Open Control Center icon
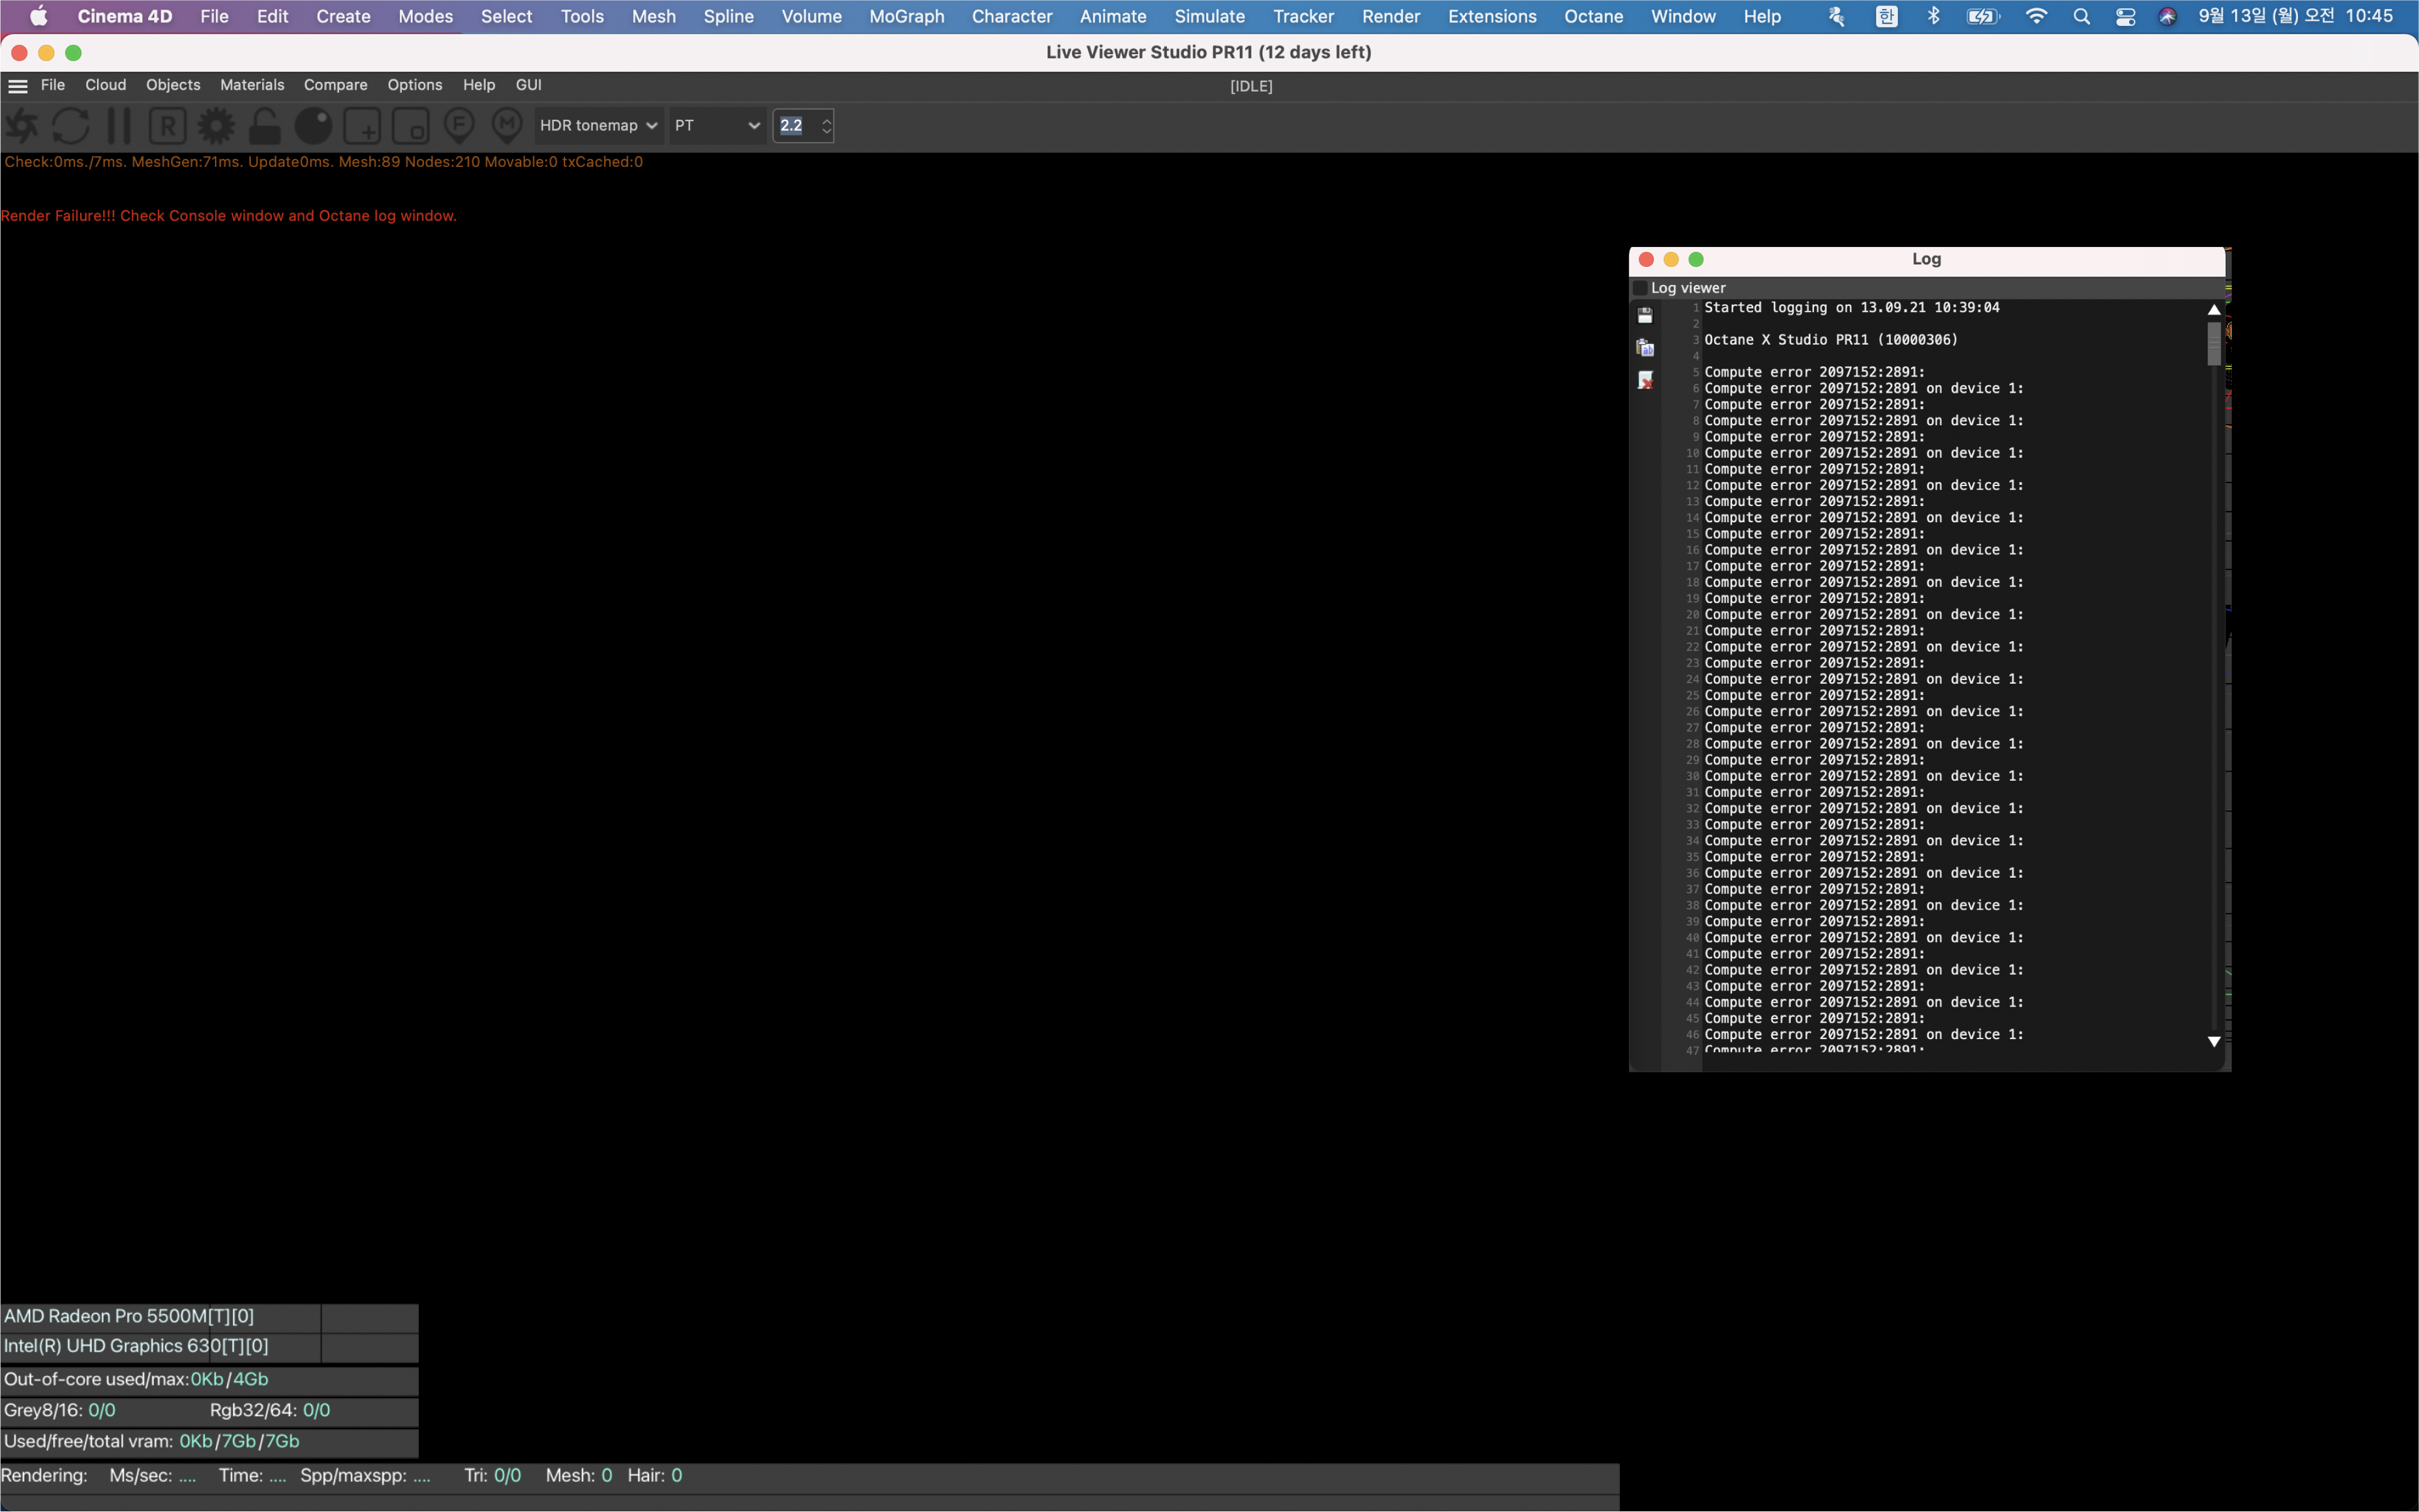The height and width of the screenshot is (1512, 2419). pyautogui.click(x=2125, y=16)
